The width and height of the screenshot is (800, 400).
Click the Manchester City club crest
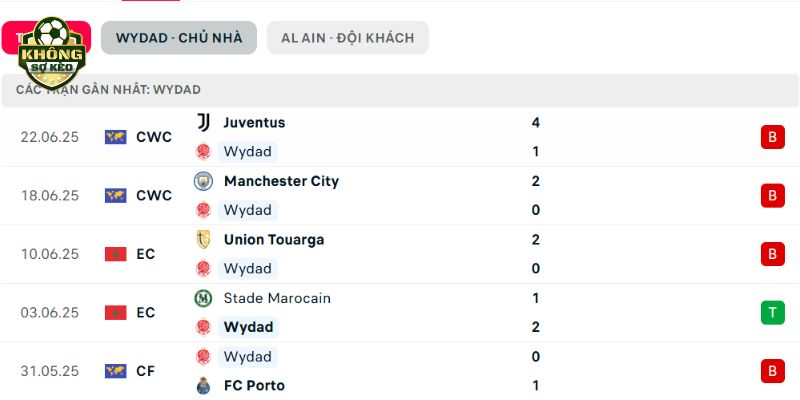[x=204, y=181]
